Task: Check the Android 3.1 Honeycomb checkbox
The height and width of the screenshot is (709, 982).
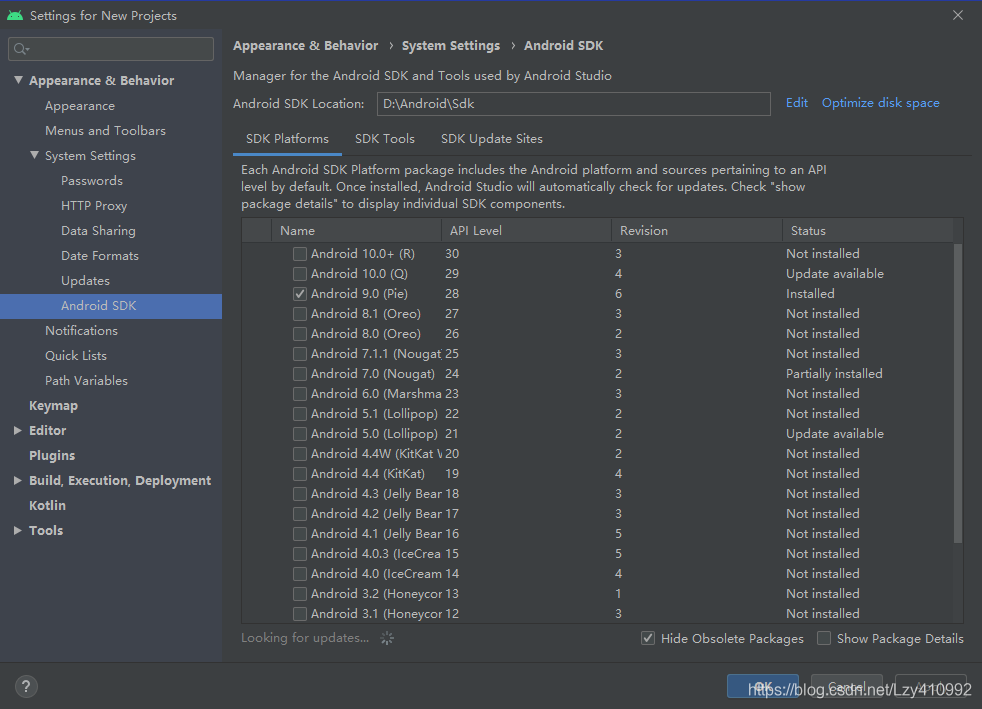Action: coord(300,614)
